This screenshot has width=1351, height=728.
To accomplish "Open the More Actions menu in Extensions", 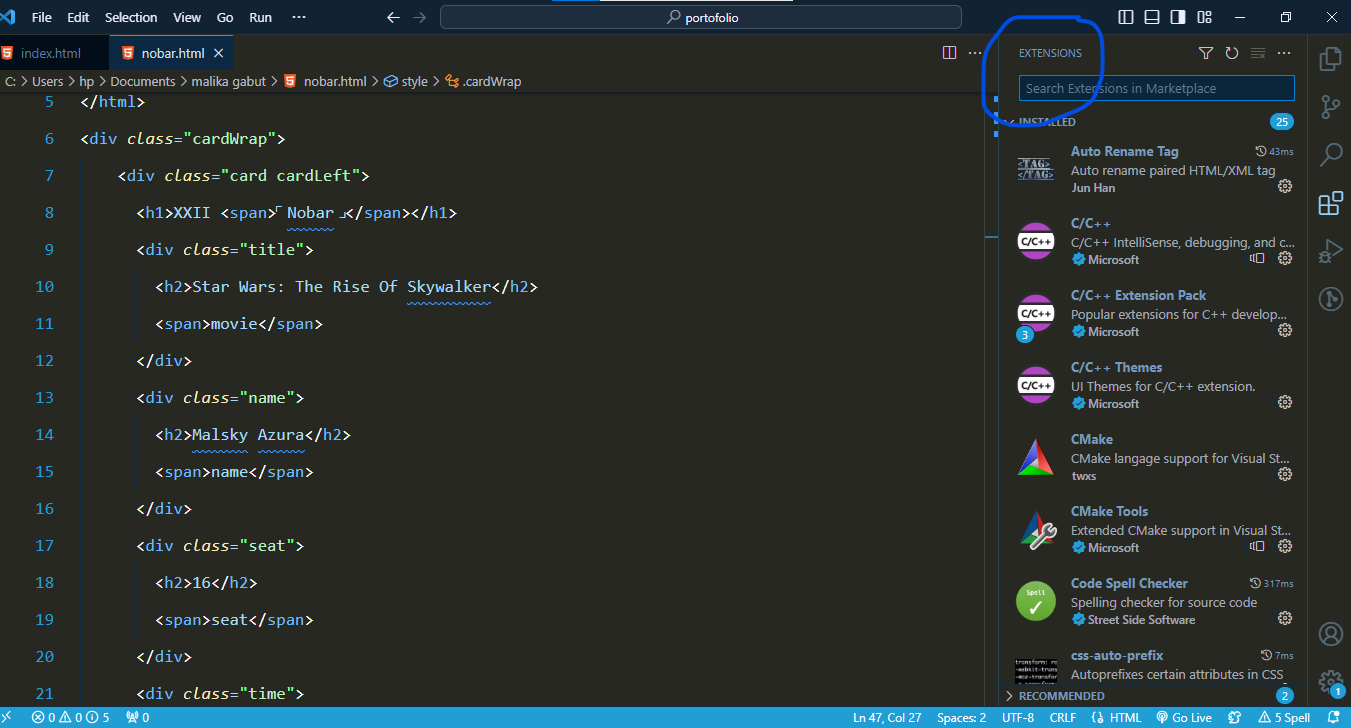I will click(x=1284, y=53).
